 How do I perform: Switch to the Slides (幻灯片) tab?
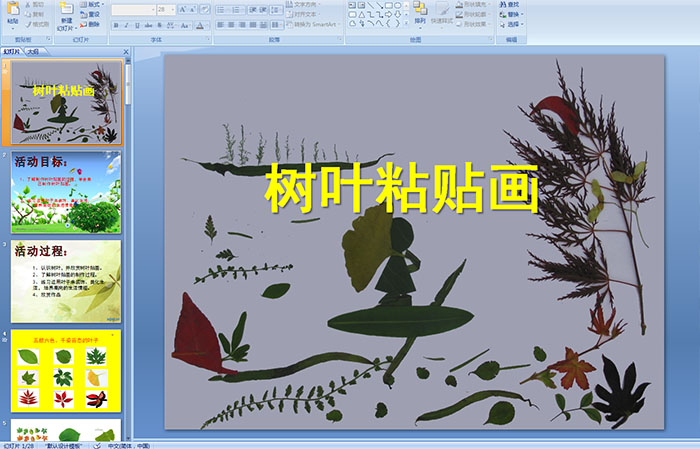pos(11,52)
